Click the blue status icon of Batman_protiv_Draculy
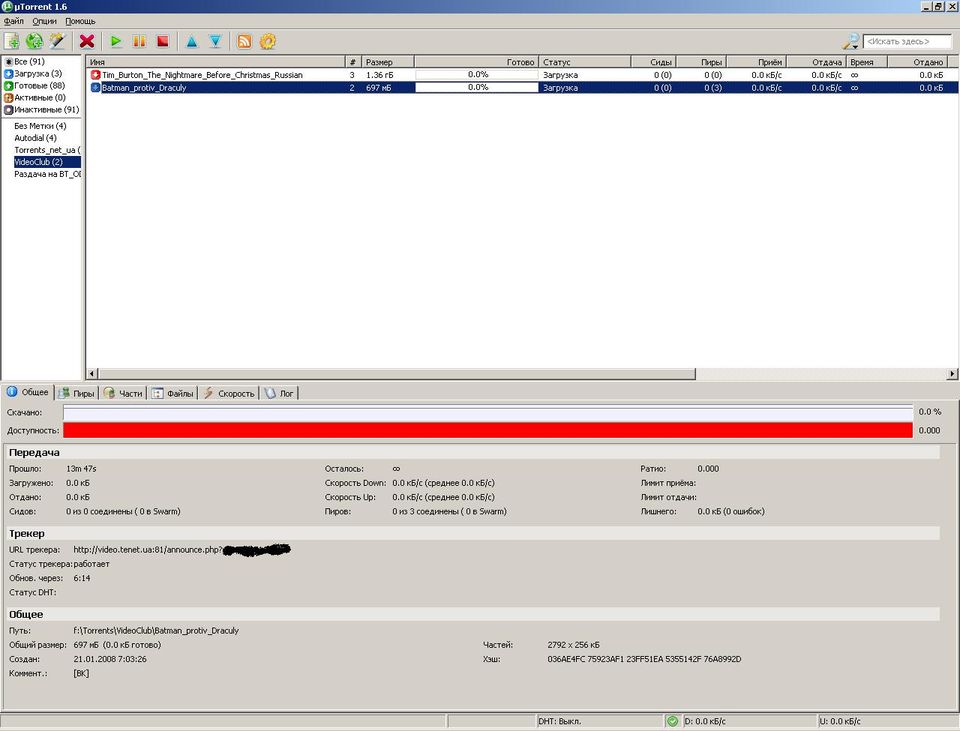 [x=96, y=88]
